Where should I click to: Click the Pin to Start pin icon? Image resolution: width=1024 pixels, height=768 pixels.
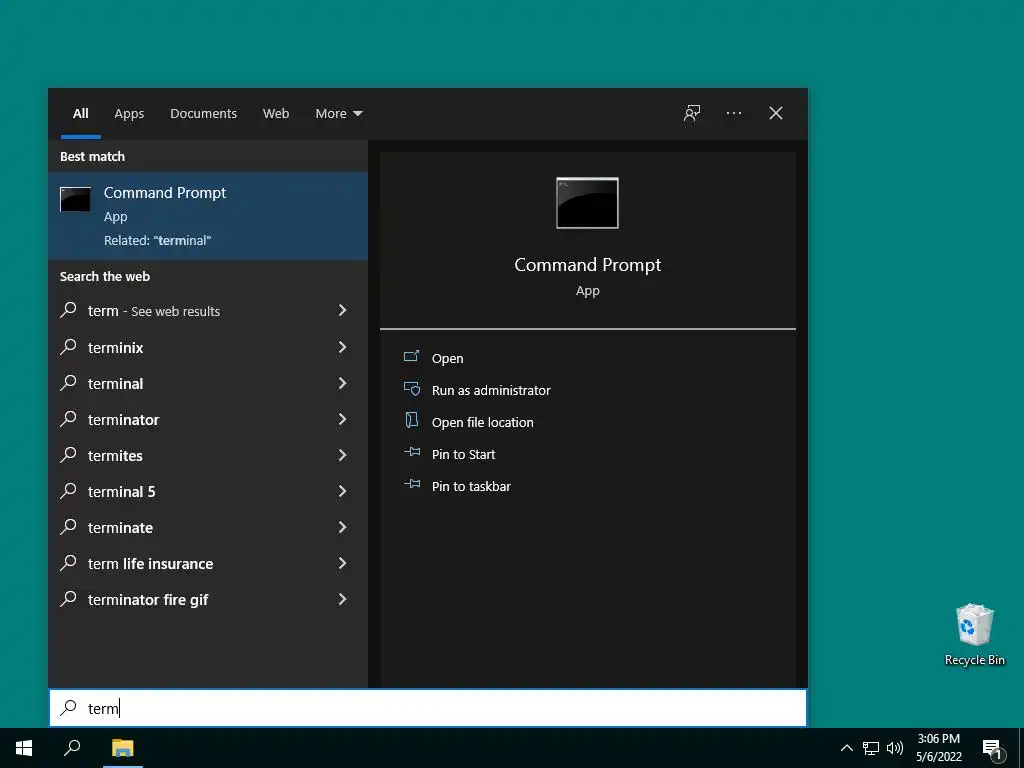point(411,453)
